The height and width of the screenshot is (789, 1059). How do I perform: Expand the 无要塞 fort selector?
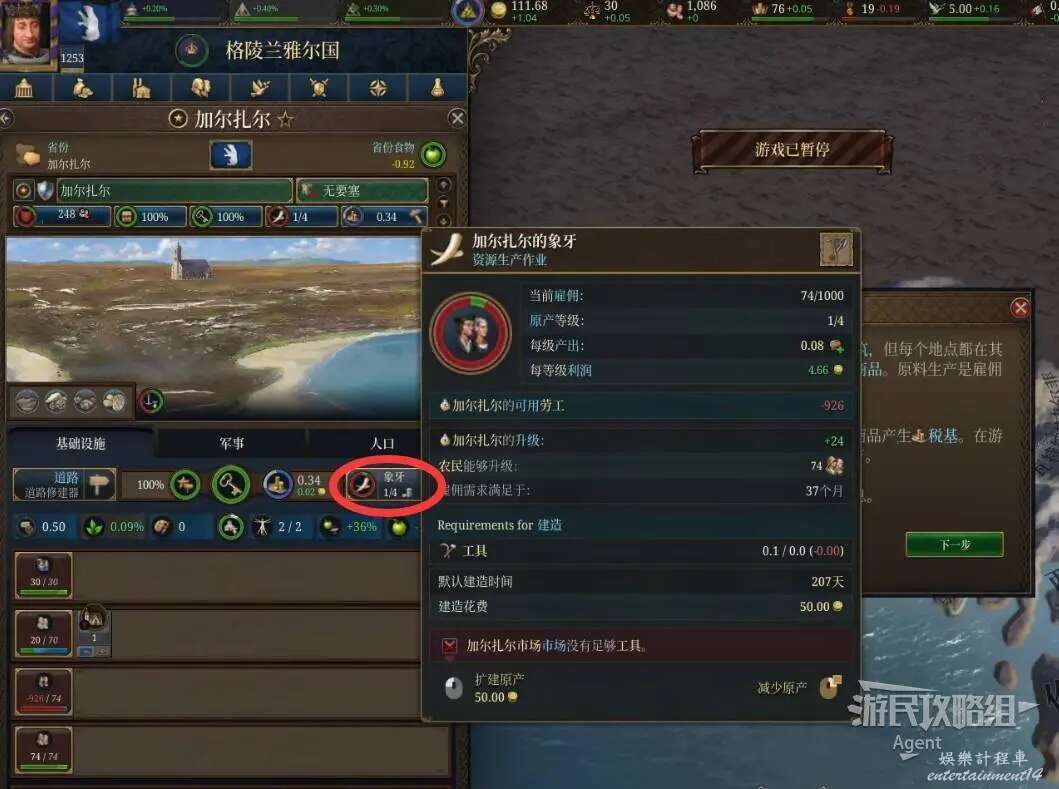click(362, 190)
